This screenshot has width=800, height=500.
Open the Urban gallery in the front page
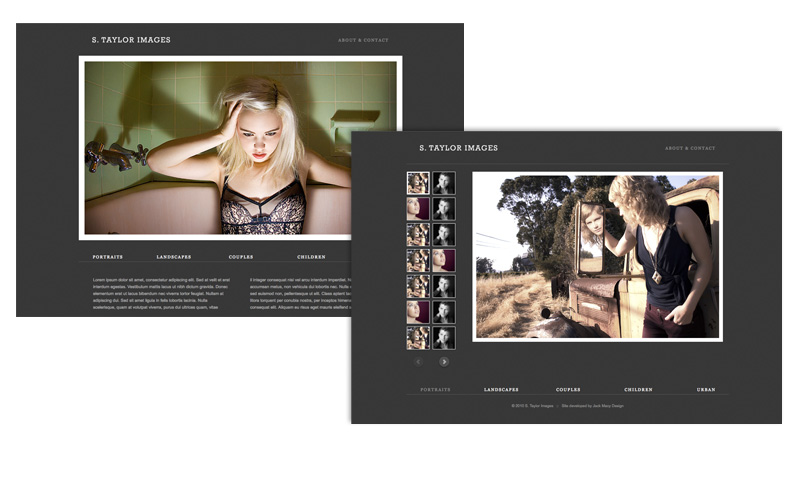pos(705,389)
